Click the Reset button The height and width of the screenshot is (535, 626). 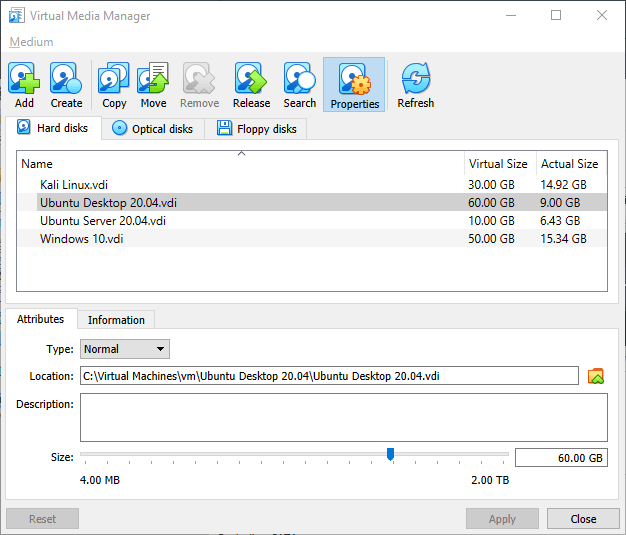pos(42,519)
